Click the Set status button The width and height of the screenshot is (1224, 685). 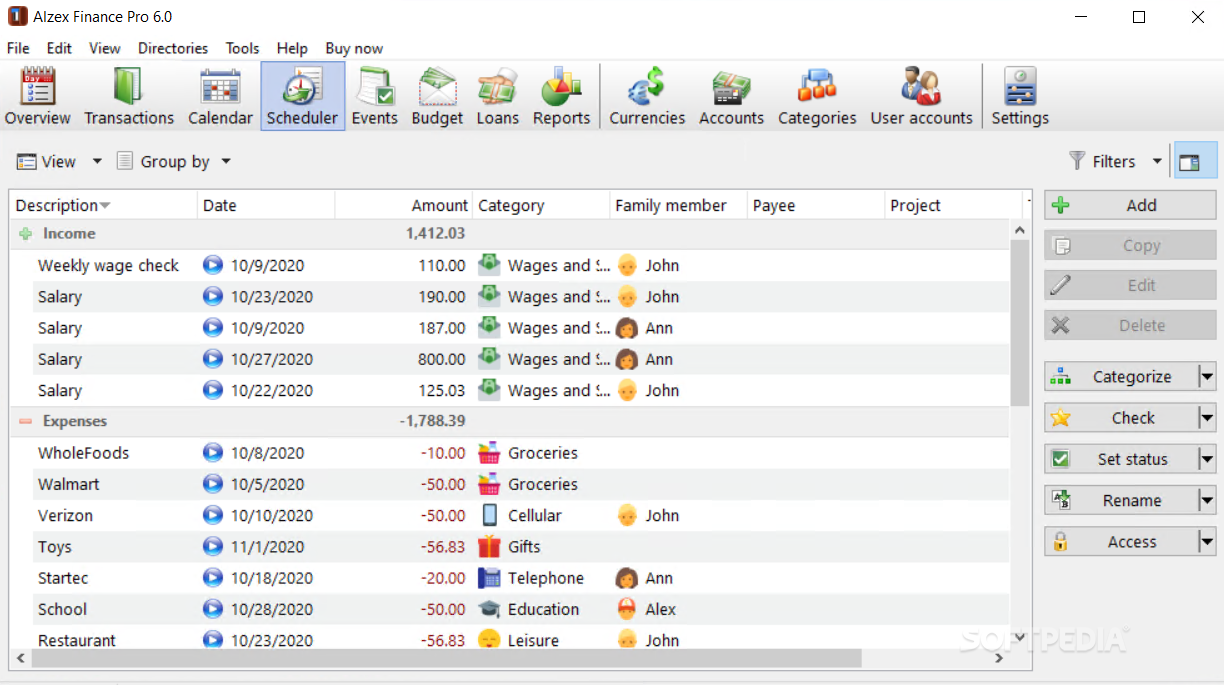pyautogui.click(x=1121, y=459)
